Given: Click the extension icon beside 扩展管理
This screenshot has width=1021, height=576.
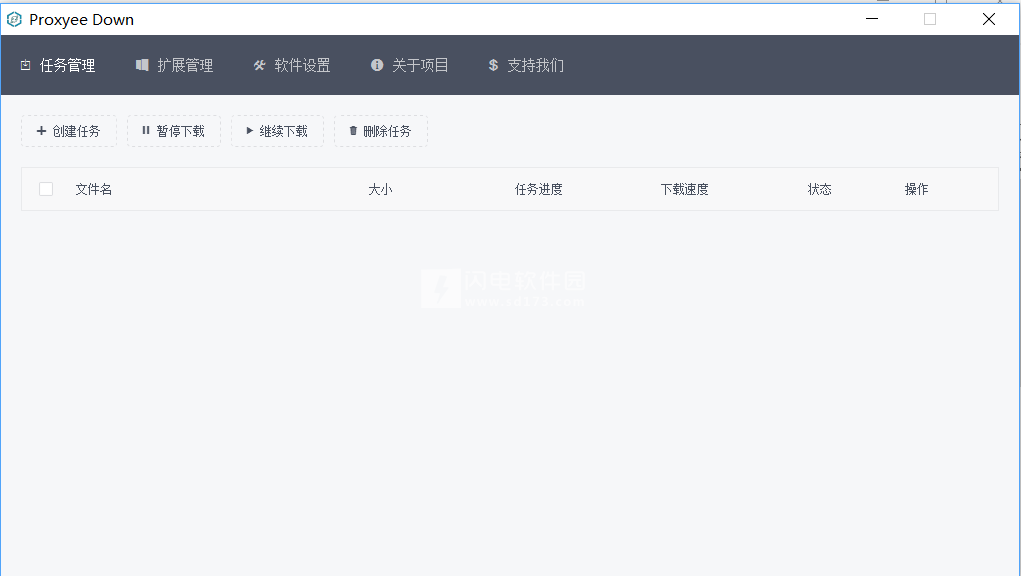Looking at the screenshot, I should 142,65.
